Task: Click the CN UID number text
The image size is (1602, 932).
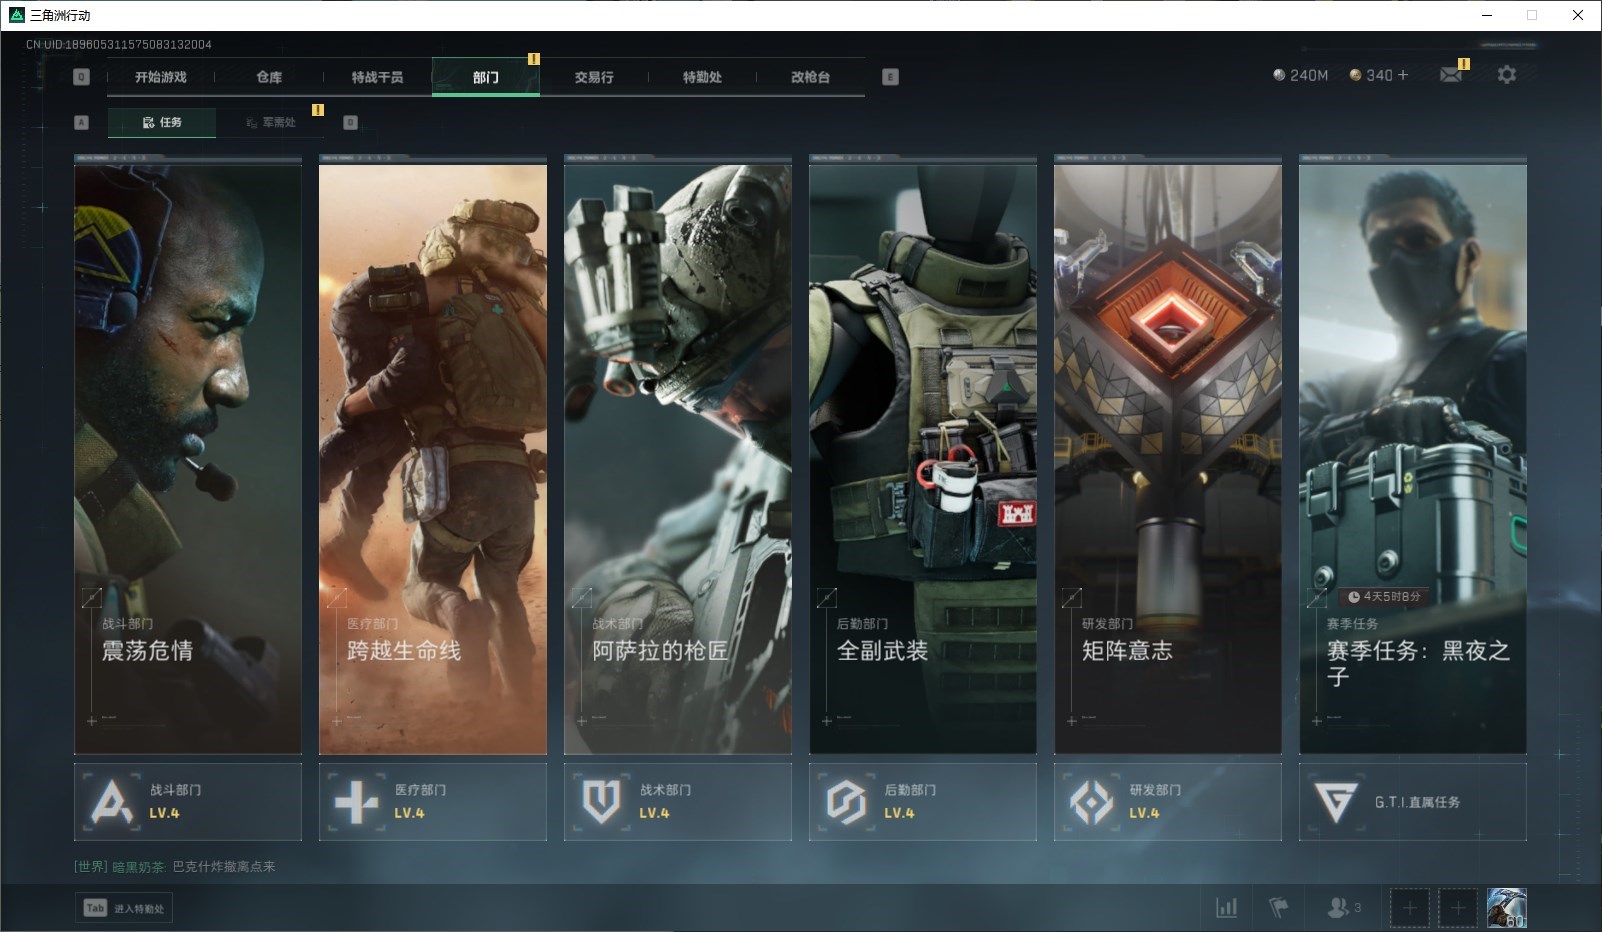Action: [x=119, y=44]
